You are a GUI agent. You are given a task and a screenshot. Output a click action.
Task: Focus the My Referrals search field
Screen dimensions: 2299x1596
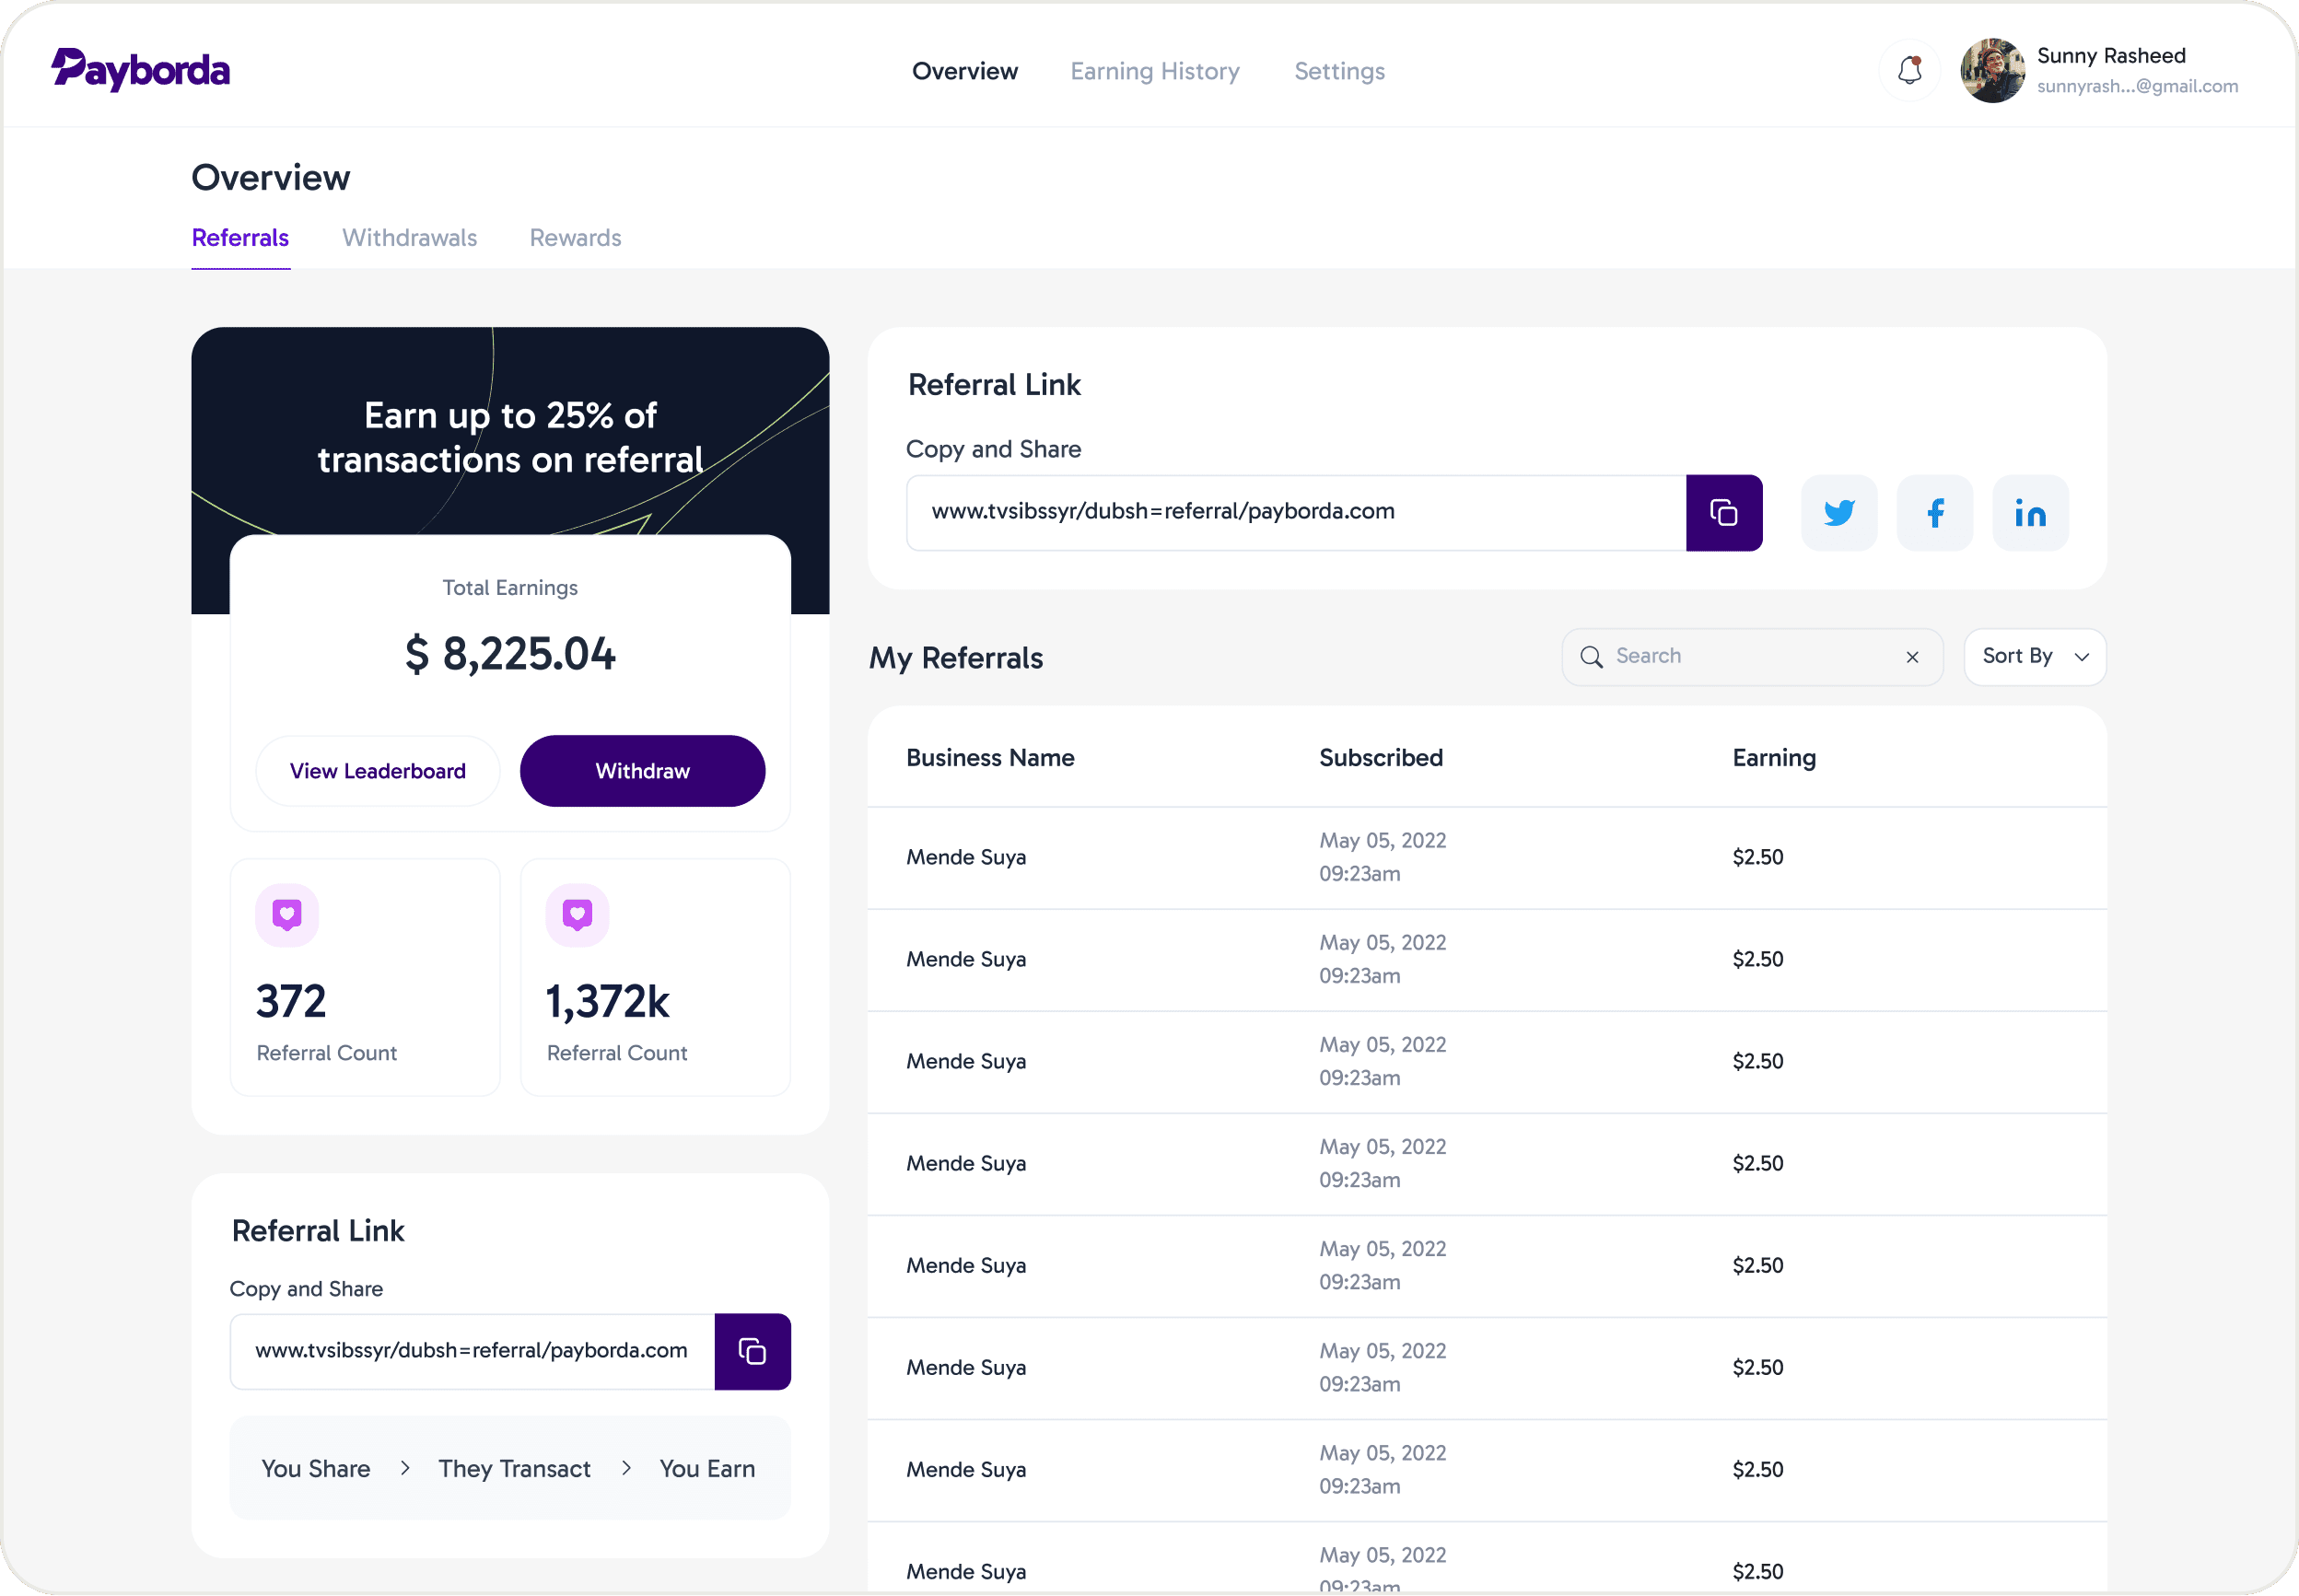pyautogui.click(x=1752, y=657)
